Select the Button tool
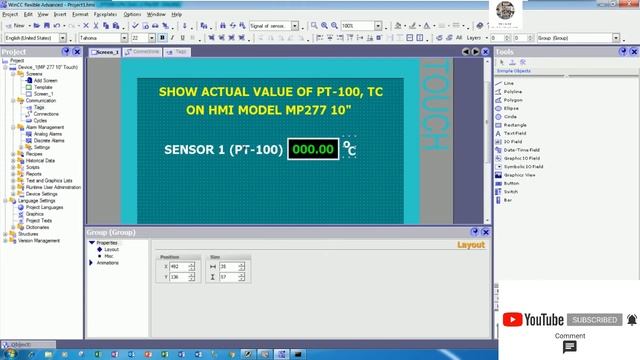 click(507, 183)
